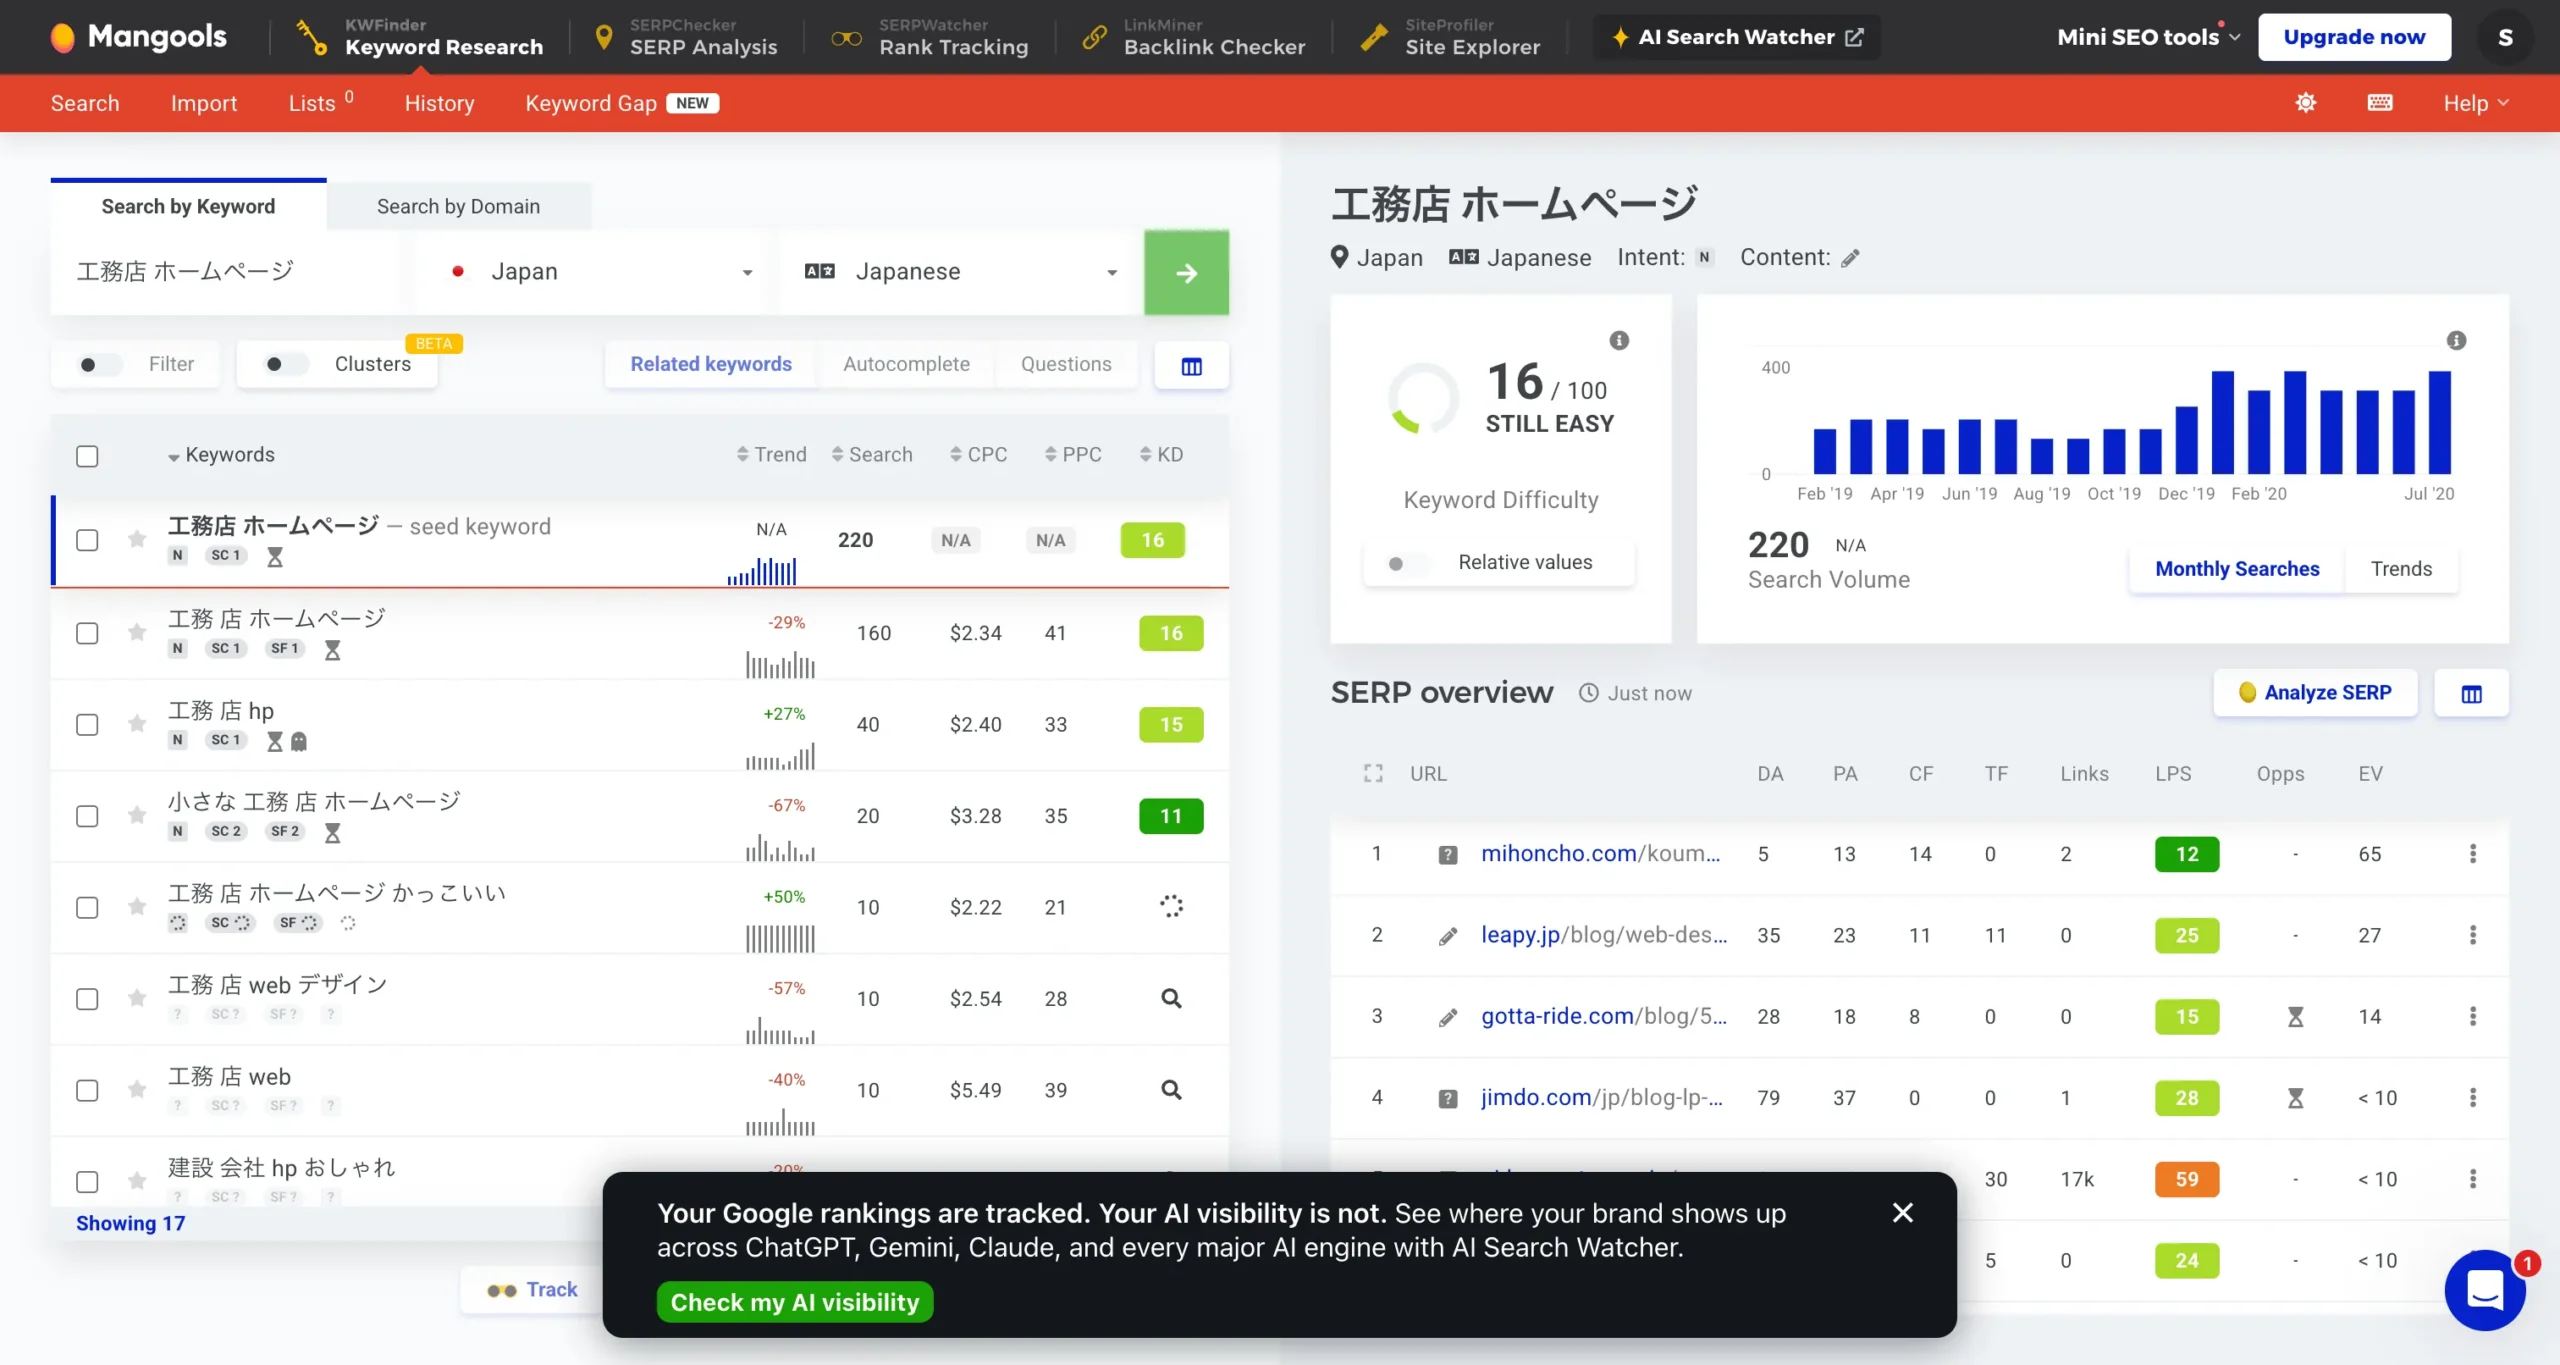The image size is (2560, 1365).
Task: Switch to the Search by Domain tab
Action: [458, 206]
